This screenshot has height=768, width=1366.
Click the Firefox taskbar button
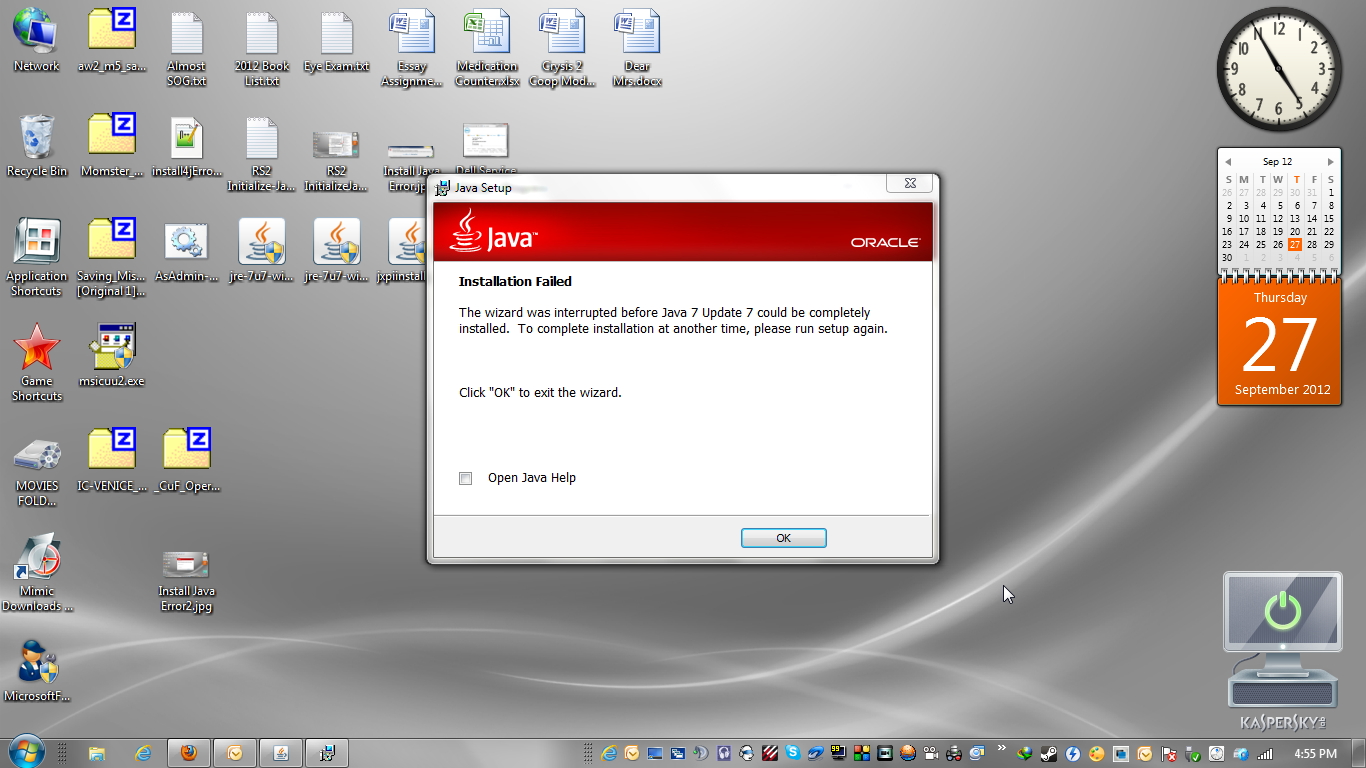[x=188, y=753]
